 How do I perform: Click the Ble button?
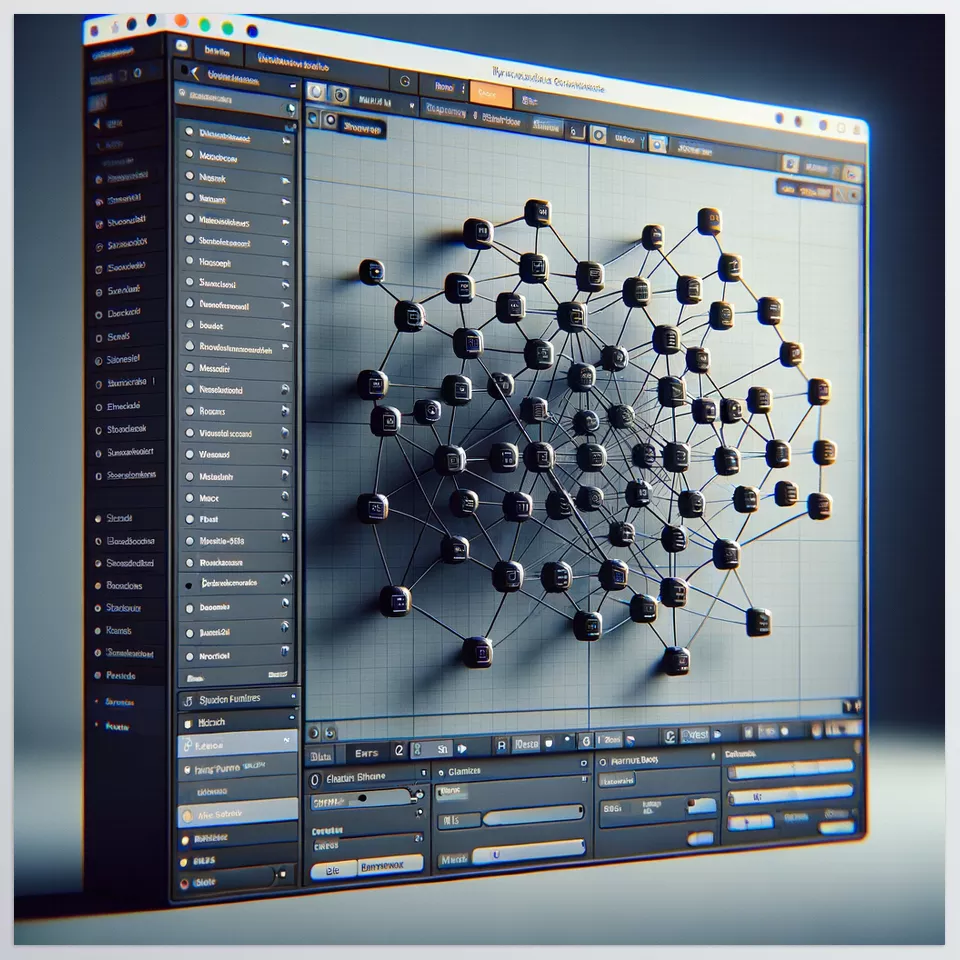tap(333, 870)
